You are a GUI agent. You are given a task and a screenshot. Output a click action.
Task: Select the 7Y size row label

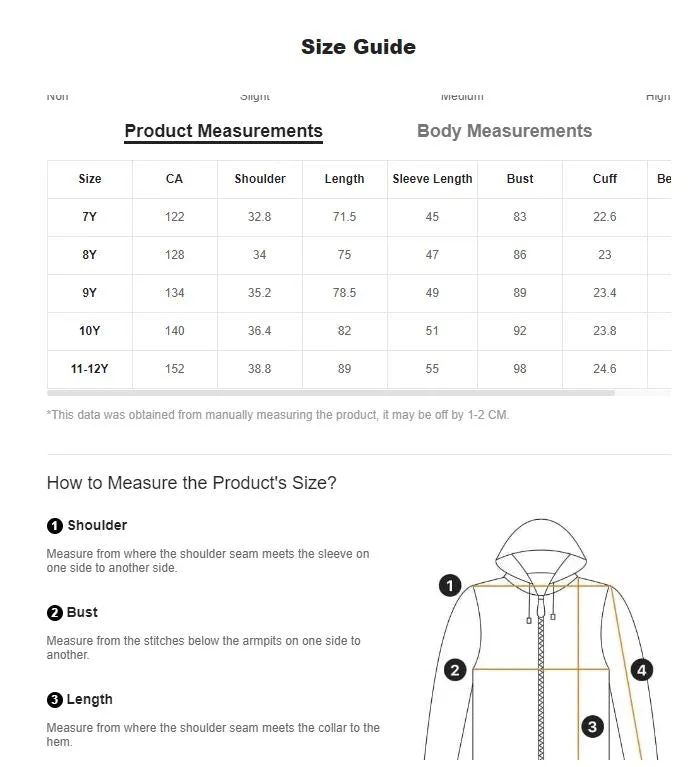[x=90, y=217]
